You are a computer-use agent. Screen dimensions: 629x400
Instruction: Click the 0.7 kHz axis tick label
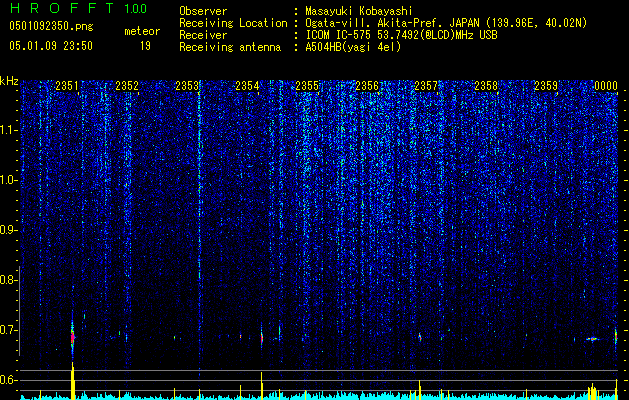point(8,330)
